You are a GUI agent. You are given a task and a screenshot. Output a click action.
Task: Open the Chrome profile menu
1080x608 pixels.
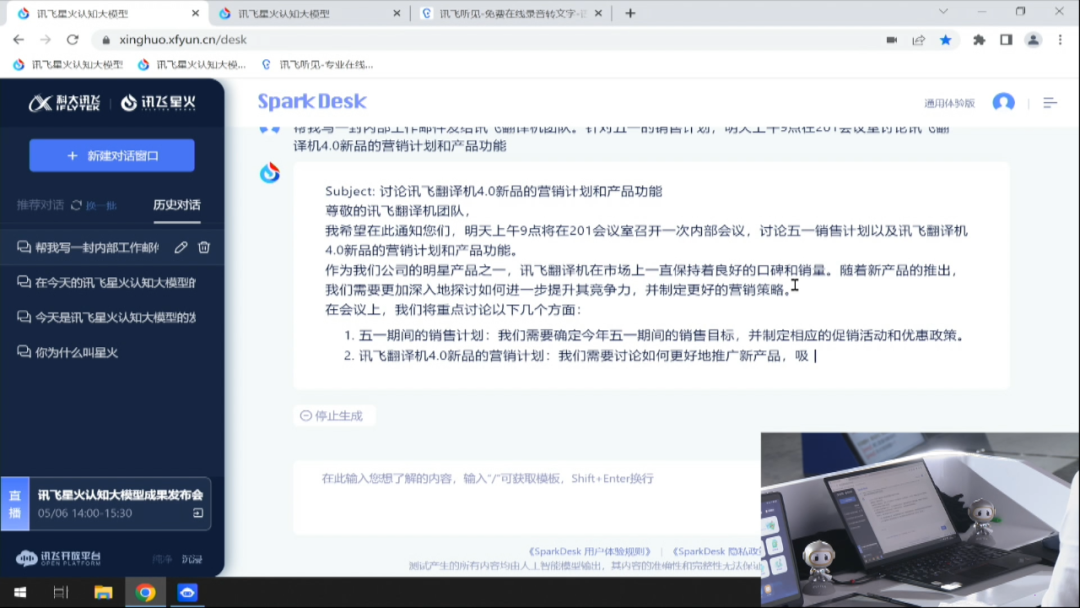(x=1033, y=40)
